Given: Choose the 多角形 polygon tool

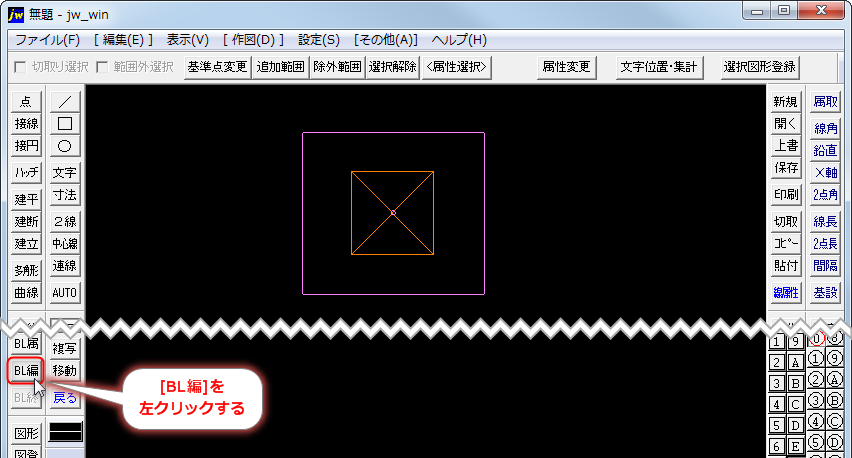Looking at the screenshot, I should pyautogui.click(x=26, y=271).
